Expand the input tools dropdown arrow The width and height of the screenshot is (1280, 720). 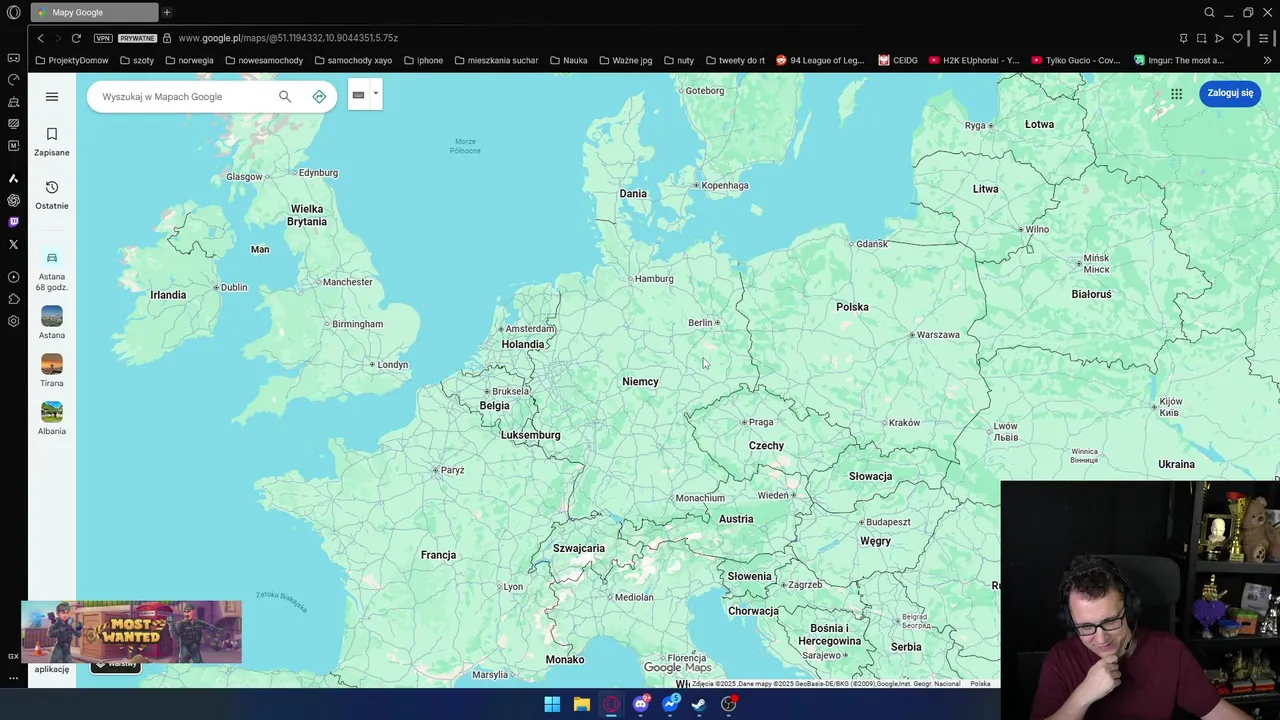click(376, 94)
